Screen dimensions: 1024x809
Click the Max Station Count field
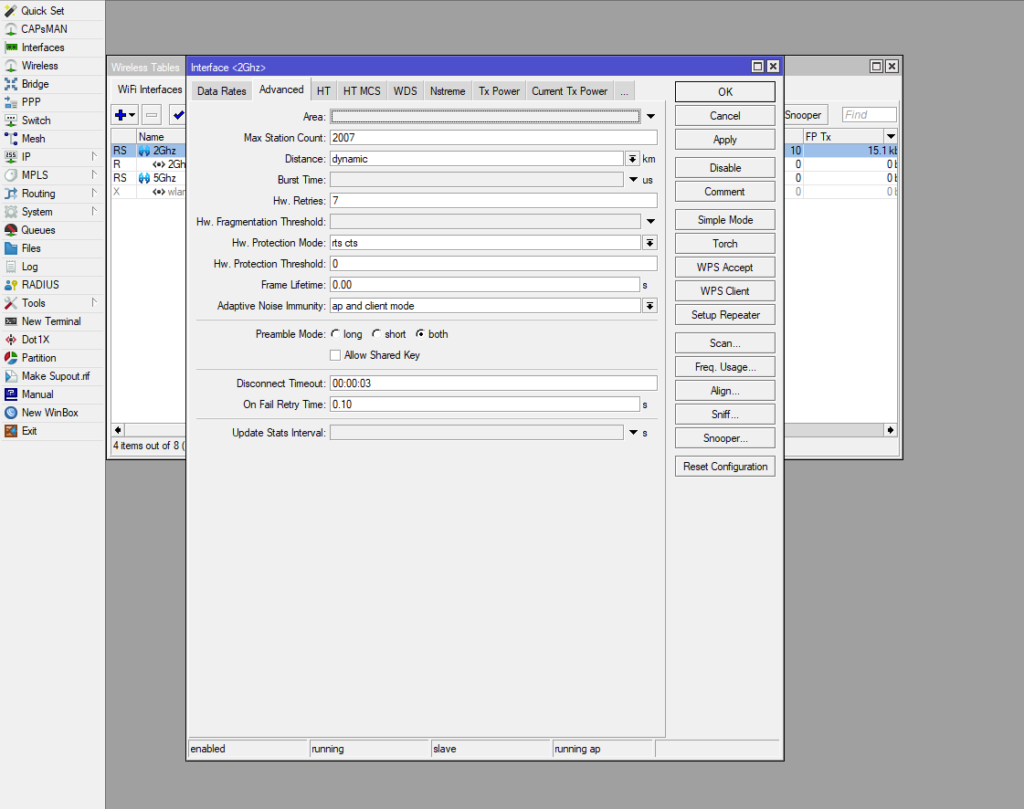(x=493, y=138)
